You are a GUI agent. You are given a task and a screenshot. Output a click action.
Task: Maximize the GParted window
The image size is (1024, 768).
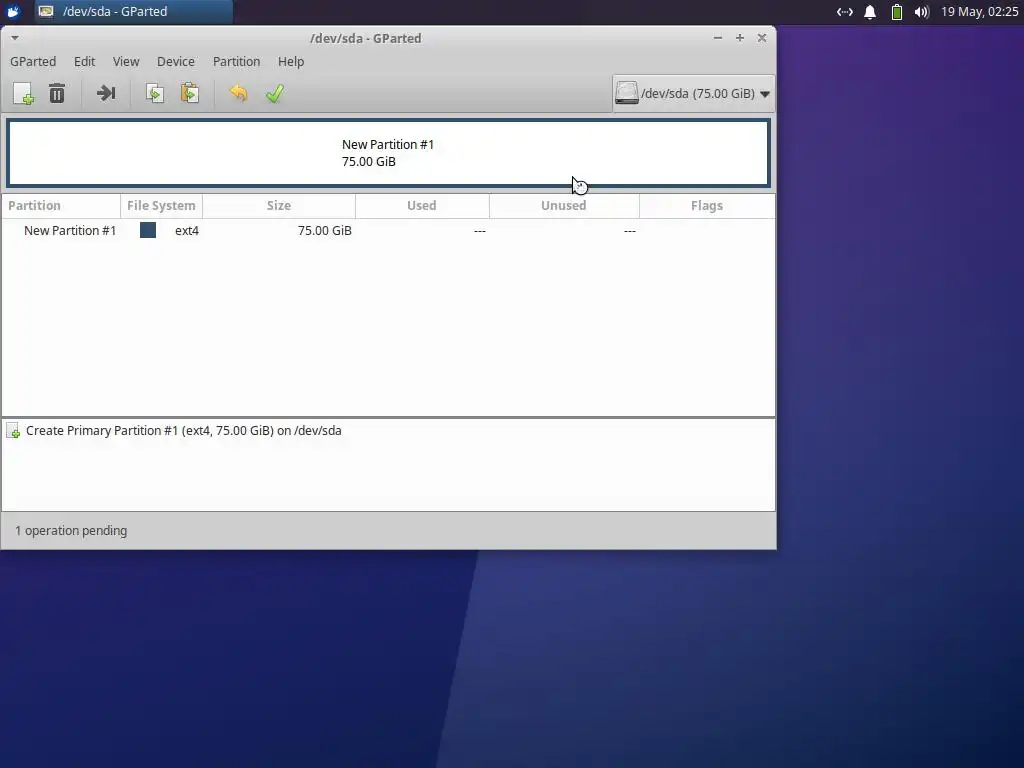point(740,38)
